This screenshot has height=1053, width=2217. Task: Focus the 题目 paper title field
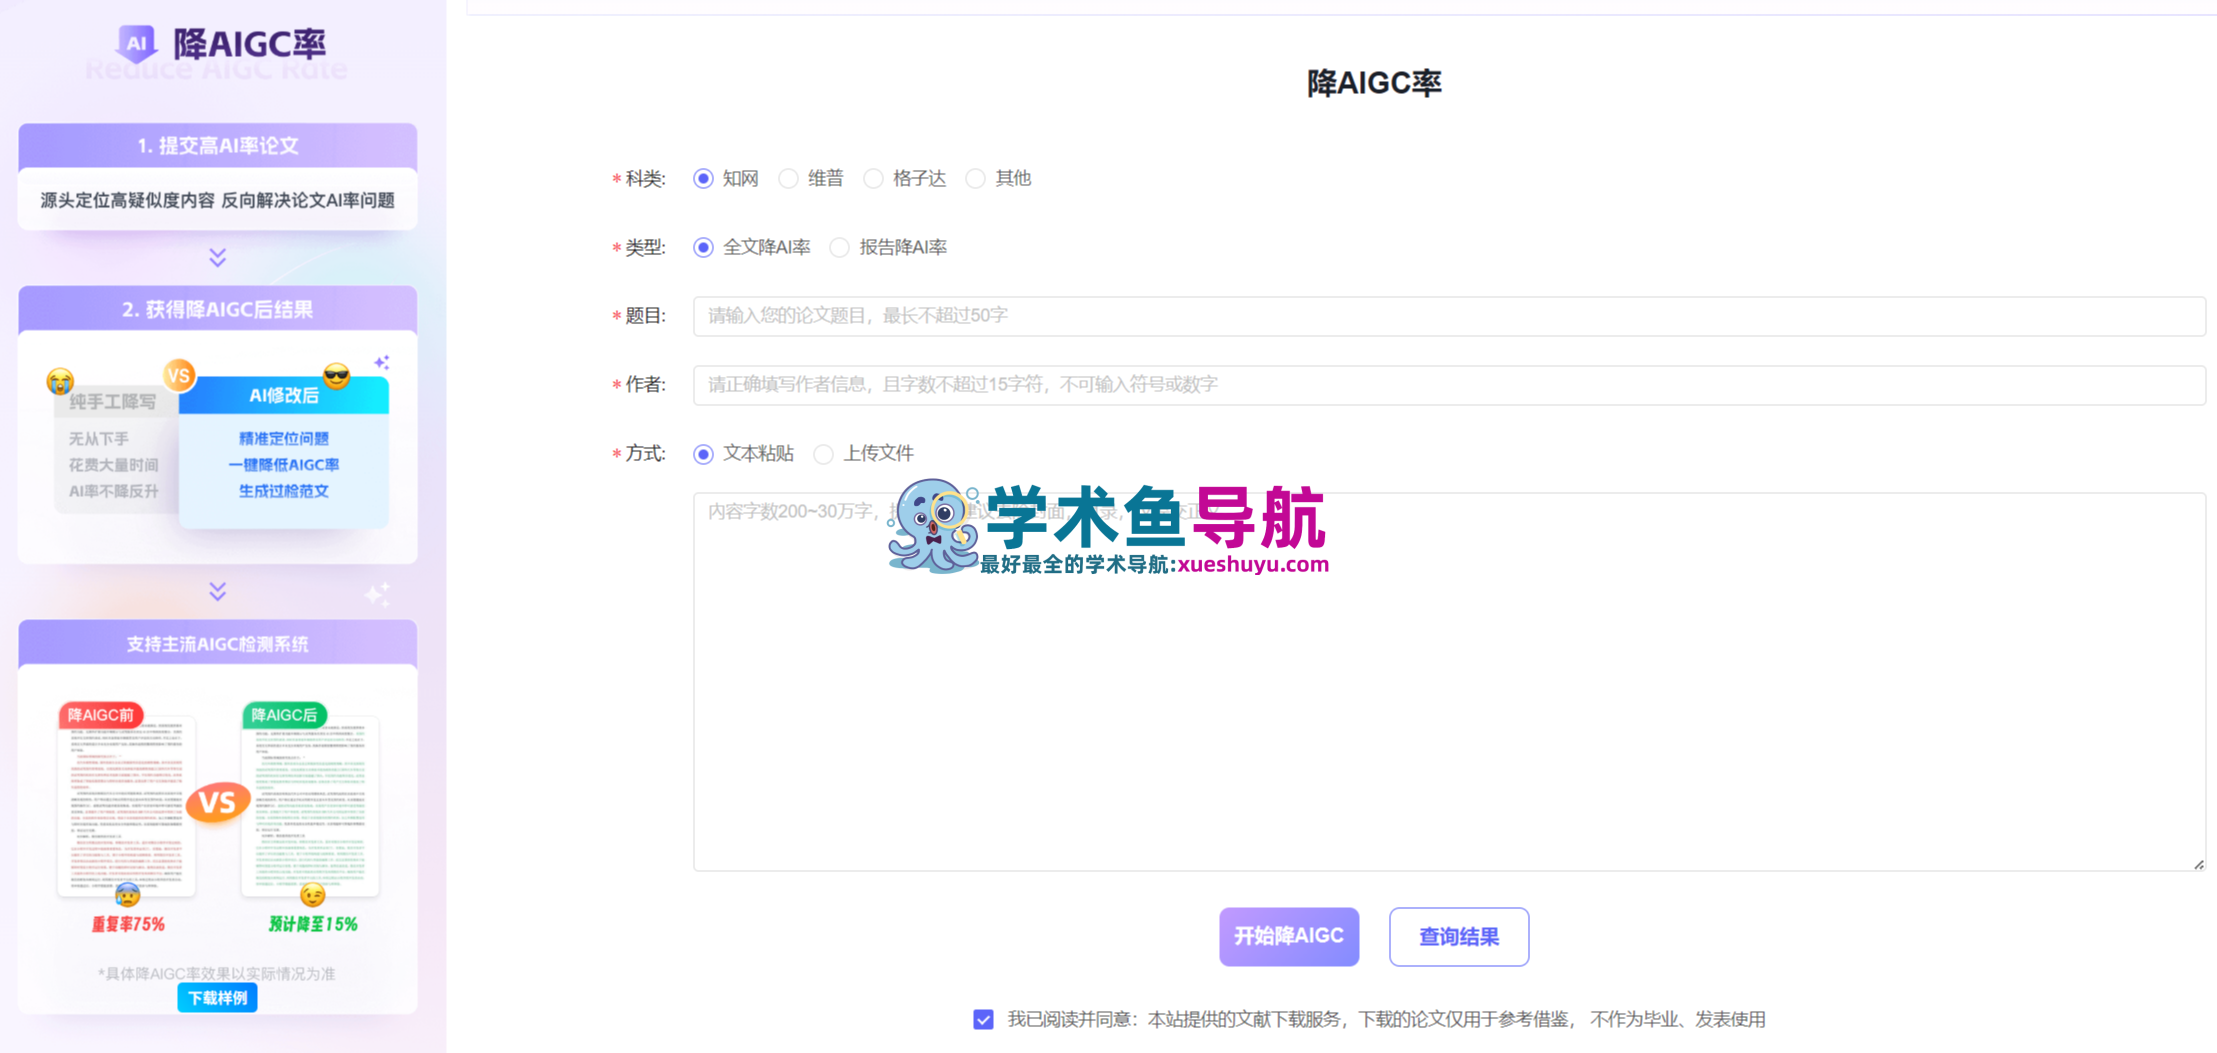[x=1449, y=316]
